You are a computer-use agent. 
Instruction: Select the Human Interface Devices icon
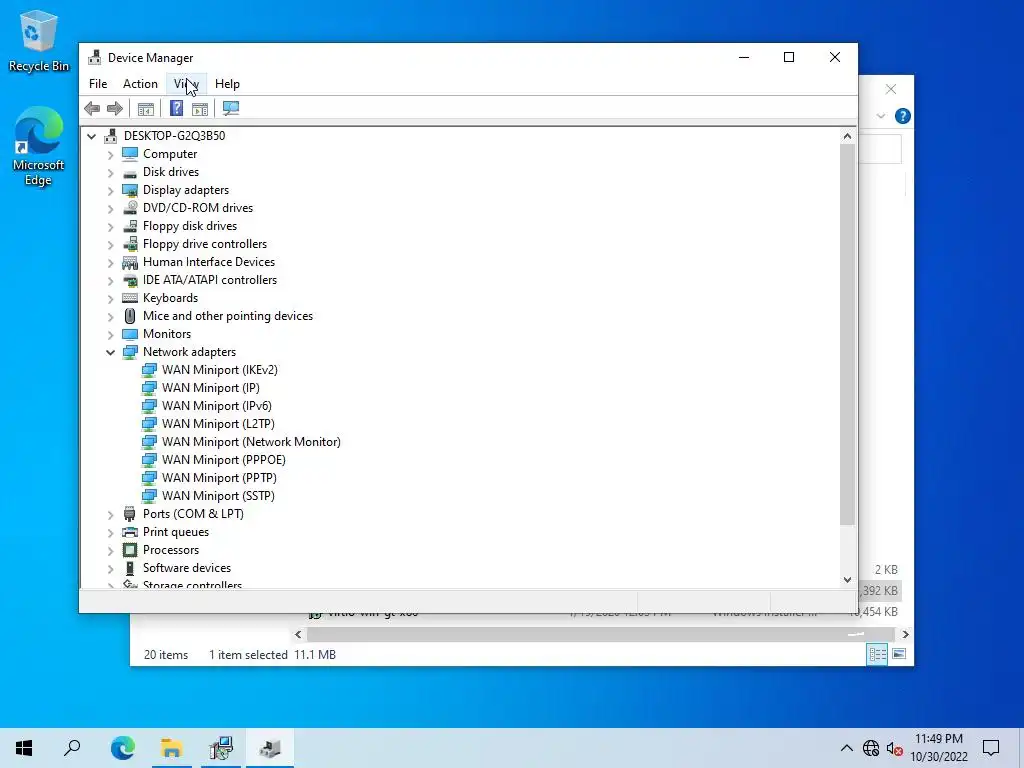pyautogui.click(x=130, y=262)
